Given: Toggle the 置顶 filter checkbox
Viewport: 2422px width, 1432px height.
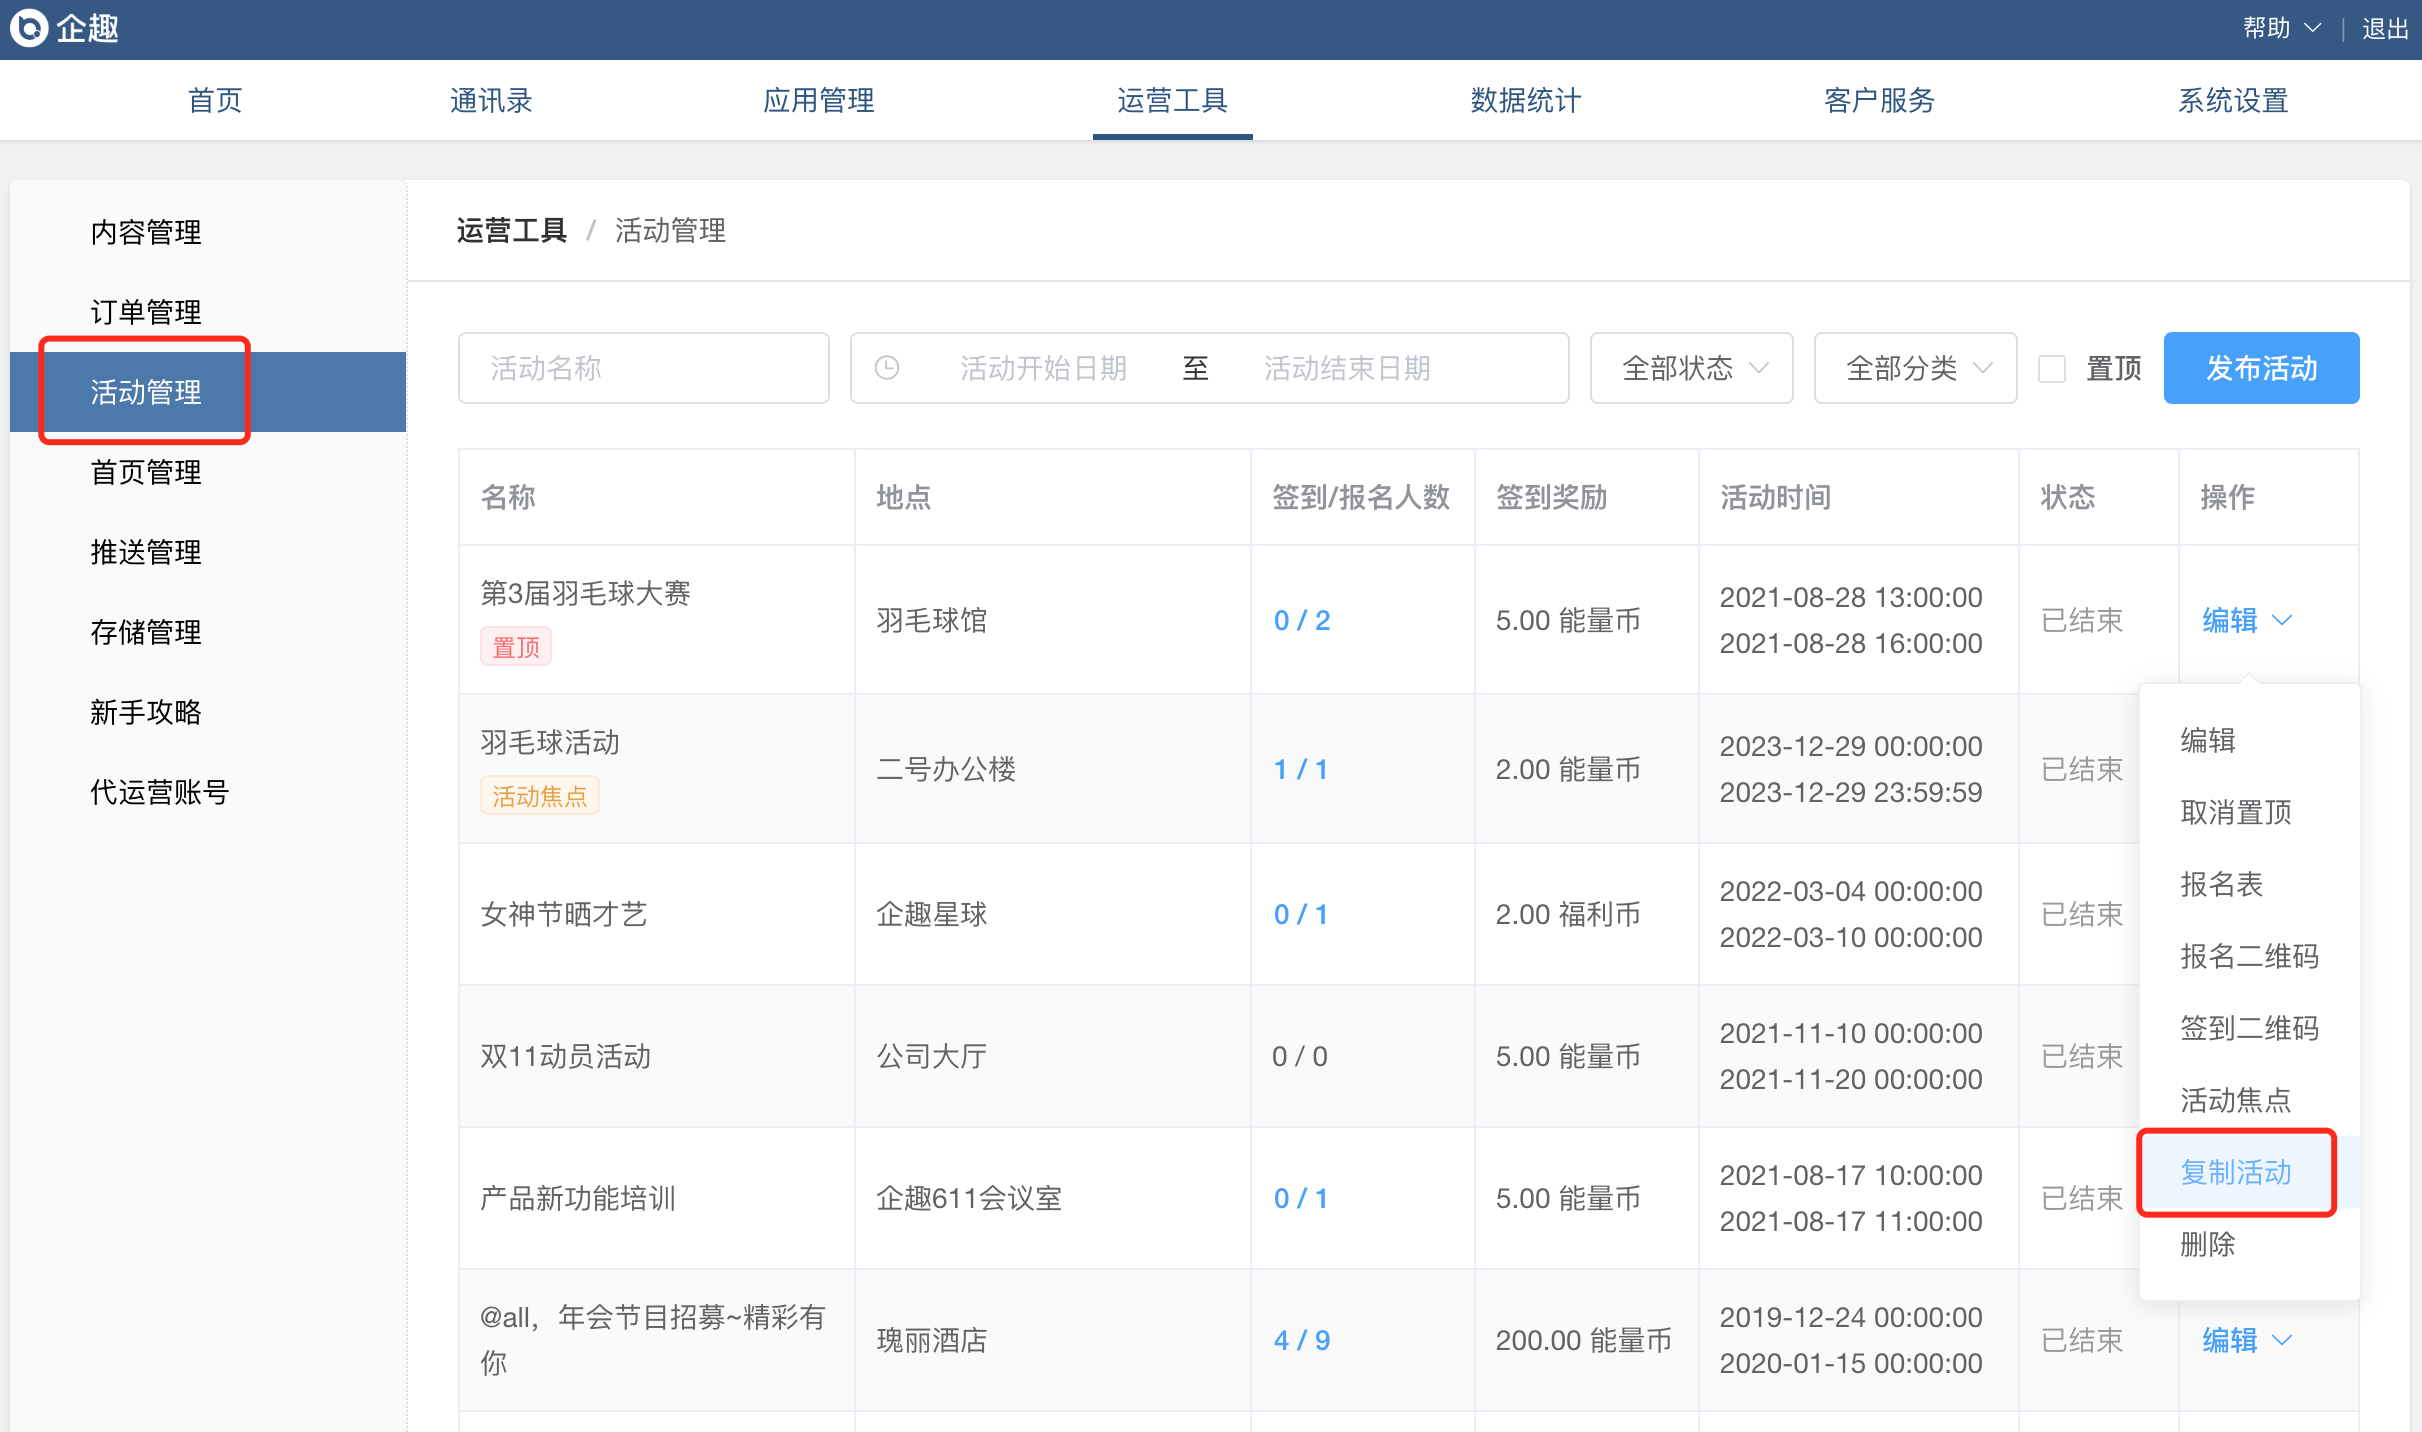Looking at the screenshot, I should point(2052,369).
